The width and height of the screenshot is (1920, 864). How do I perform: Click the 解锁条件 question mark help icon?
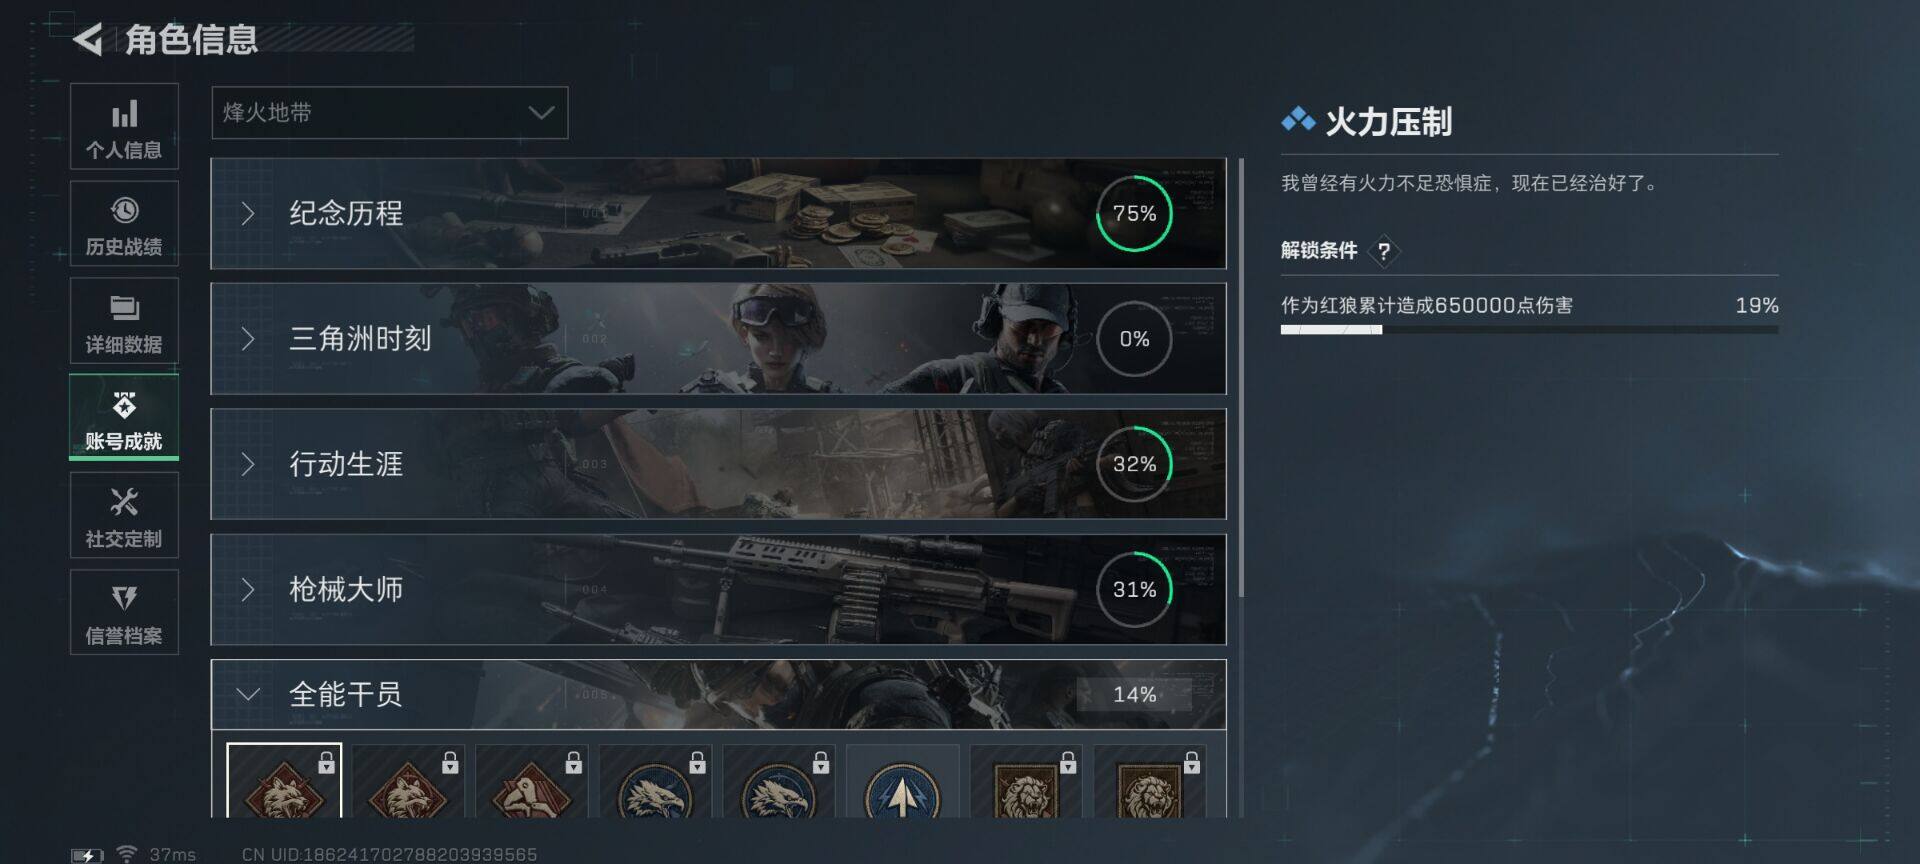1384,251
